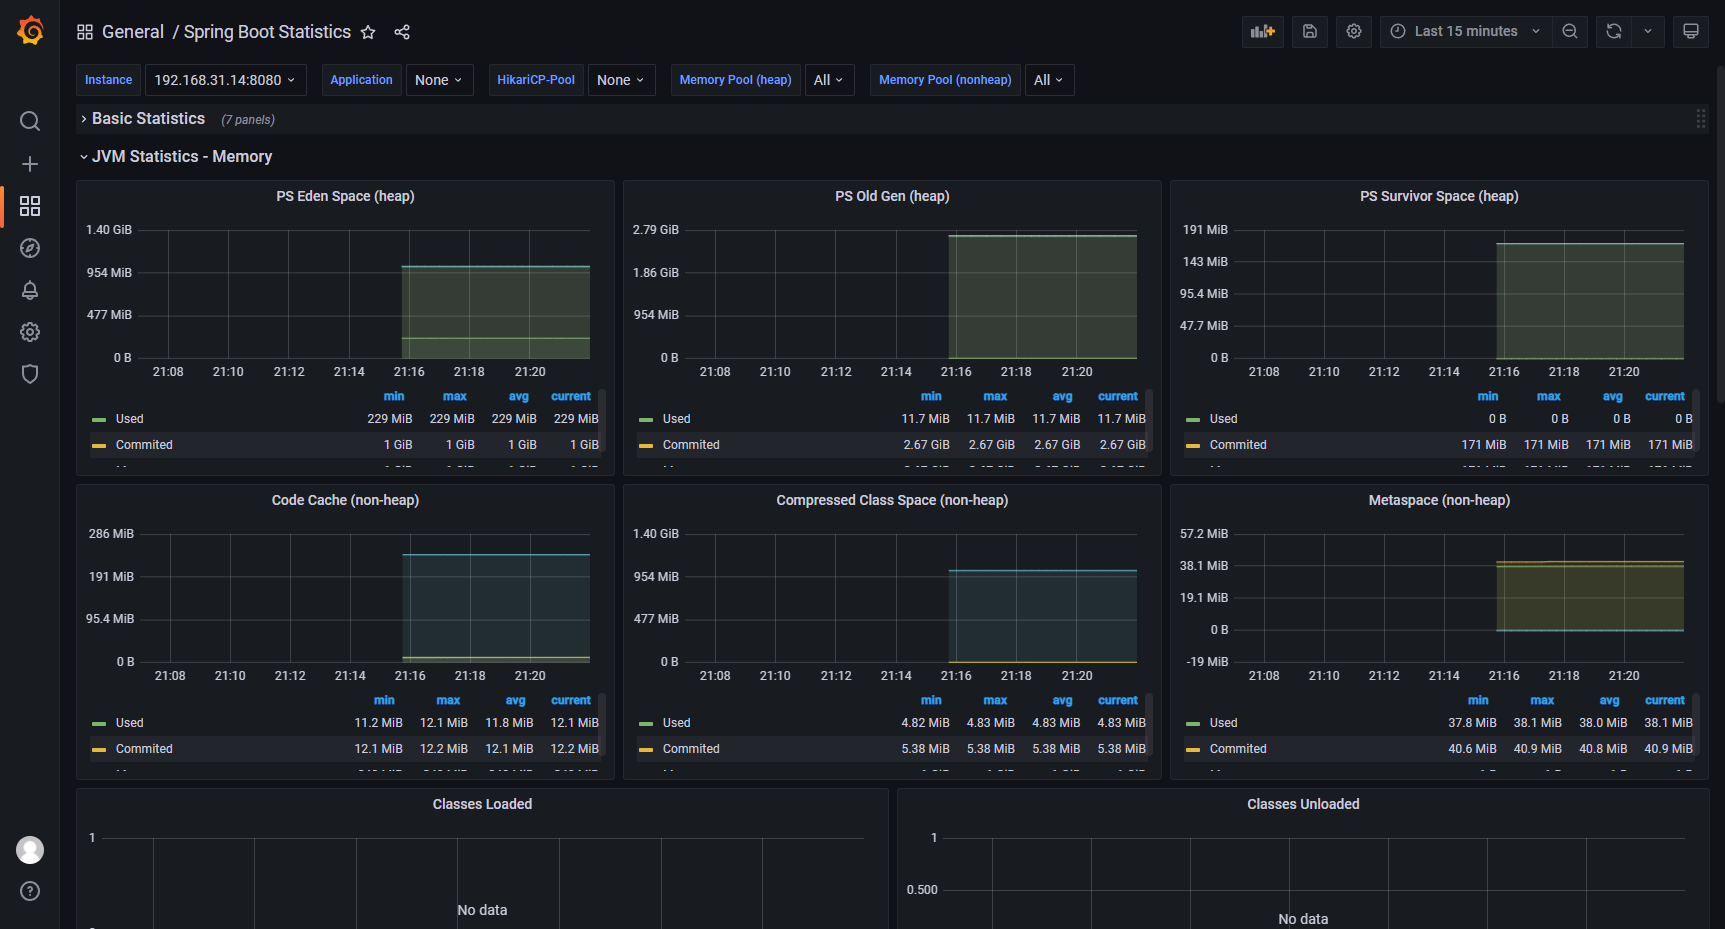Image resolution: width=1725 pixels, height=929 pixels.
Task: Sort PS Eden Space legend by max
Action: pos(455,397)
